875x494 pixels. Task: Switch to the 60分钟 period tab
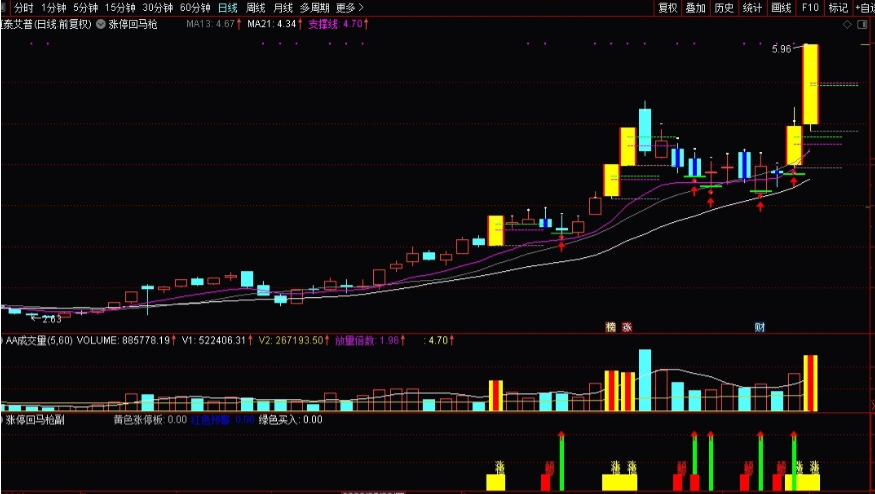pyautogui.click(x=195, y=8)
